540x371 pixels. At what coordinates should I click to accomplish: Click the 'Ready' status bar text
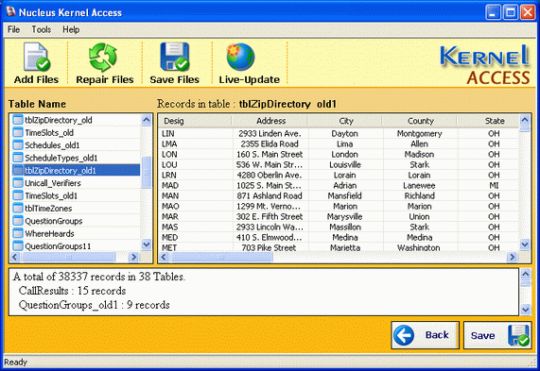coord(15,362)
